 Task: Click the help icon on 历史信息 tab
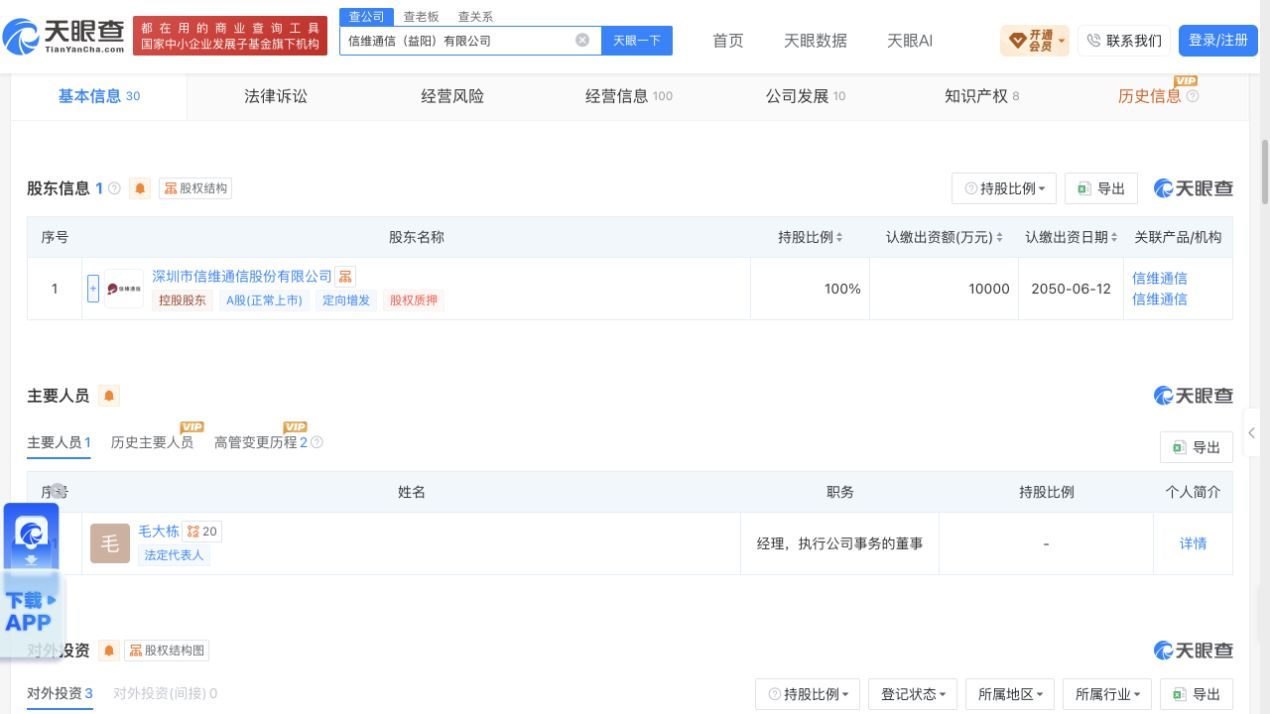[x=1192, y=97]
